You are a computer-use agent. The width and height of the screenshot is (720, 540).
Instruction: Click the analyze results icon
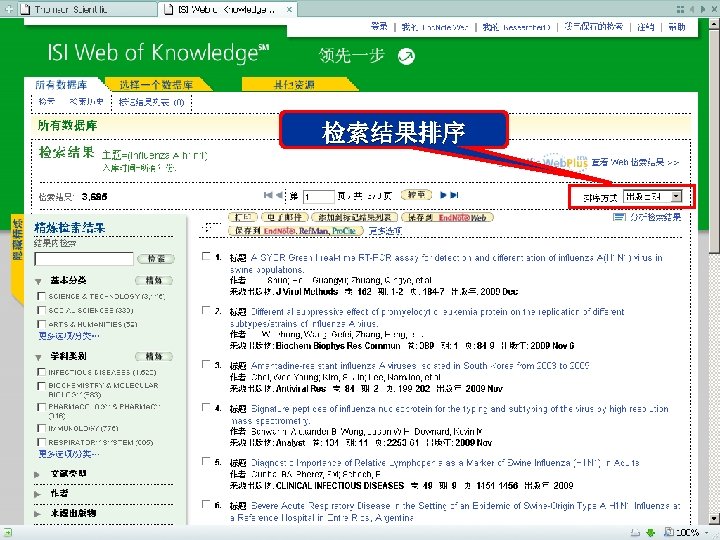[619, 217]
